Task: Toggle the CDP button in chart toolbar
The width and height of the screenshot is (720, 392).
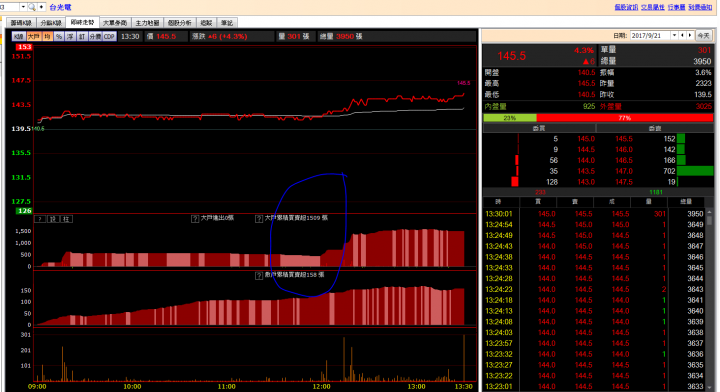Action: tap(109, 36)
